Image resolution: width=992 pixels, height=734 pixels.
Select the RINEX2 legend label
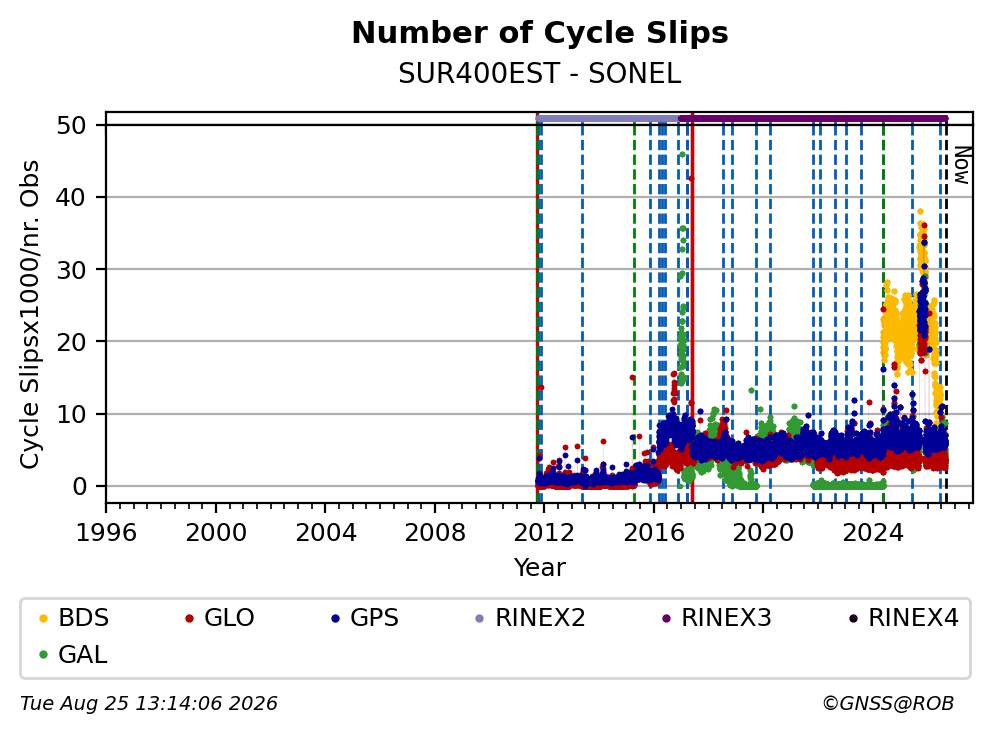540,618
